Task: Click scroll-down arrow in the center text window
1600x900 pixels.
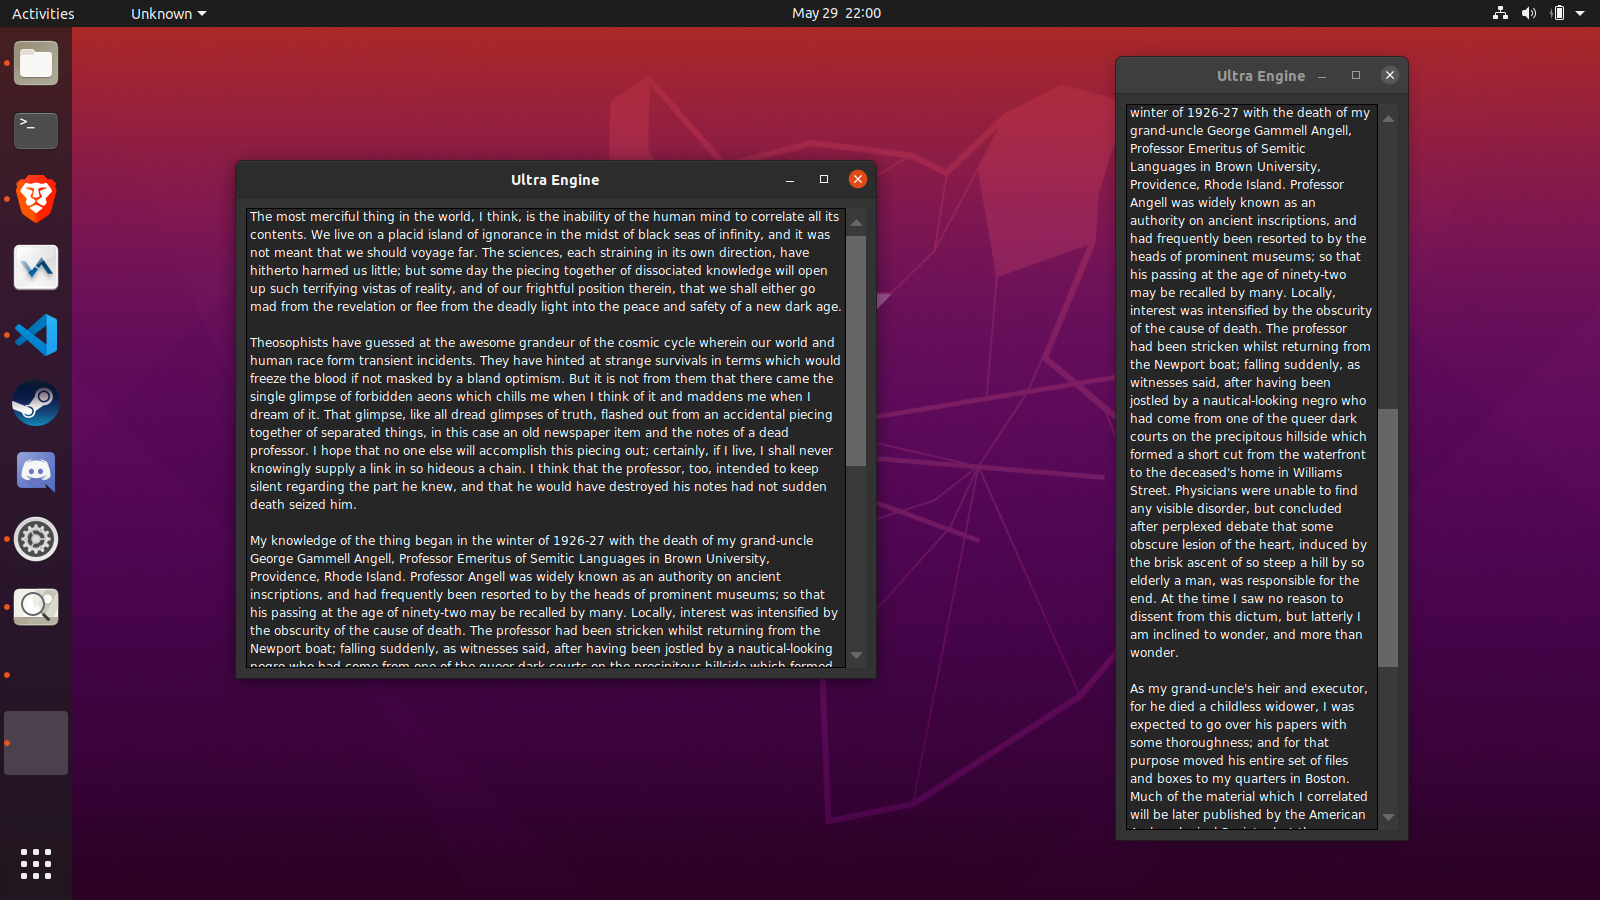Action: point(856,656)
